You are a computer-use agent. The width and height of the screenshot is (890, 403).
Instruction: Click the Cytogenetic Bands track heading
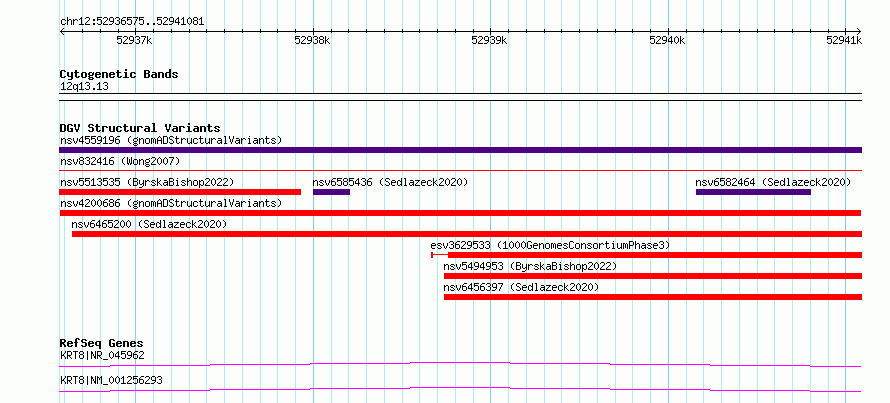coord(119,74)
